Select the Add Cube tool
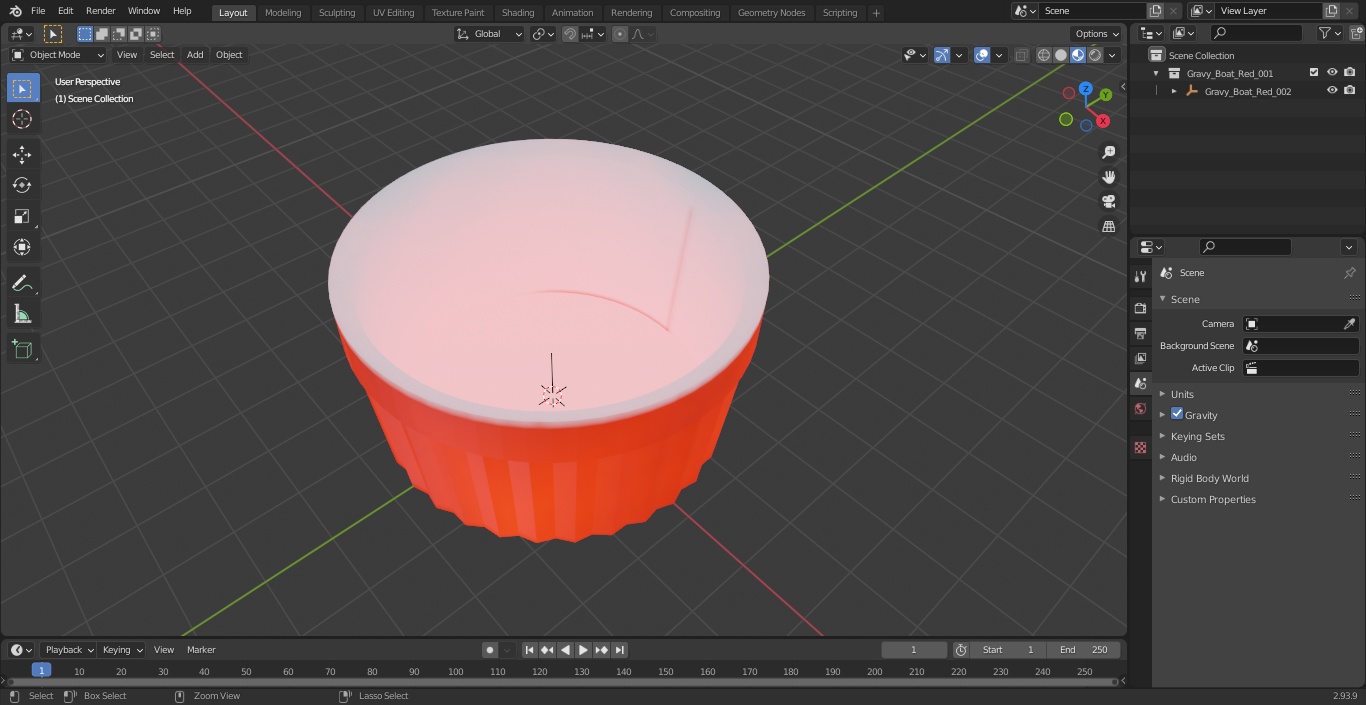 click(22, 350)
